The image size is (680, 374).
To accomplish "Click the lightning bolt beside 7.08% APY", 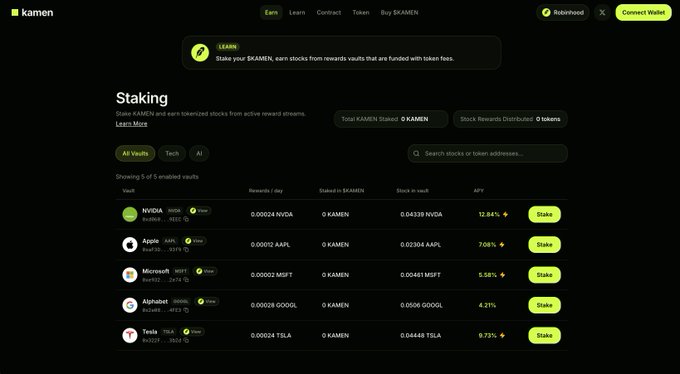I will [502, 245].
